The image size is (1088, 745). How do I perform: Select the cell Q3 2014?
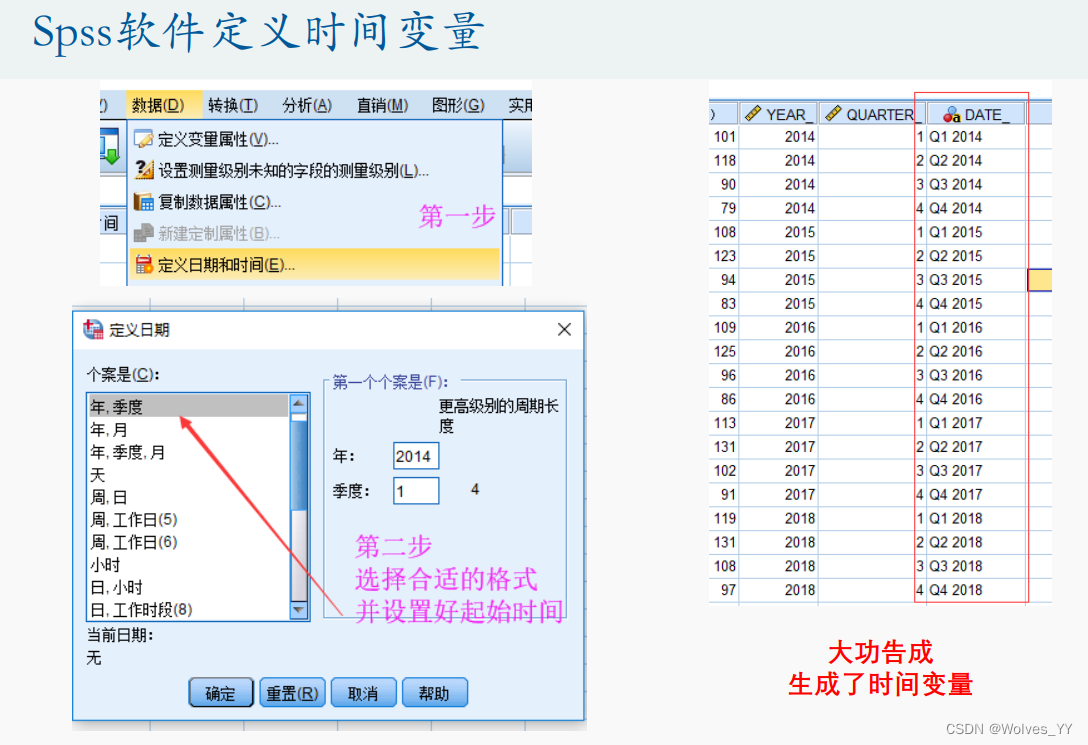pyautogui.click(x=976, y=185)
